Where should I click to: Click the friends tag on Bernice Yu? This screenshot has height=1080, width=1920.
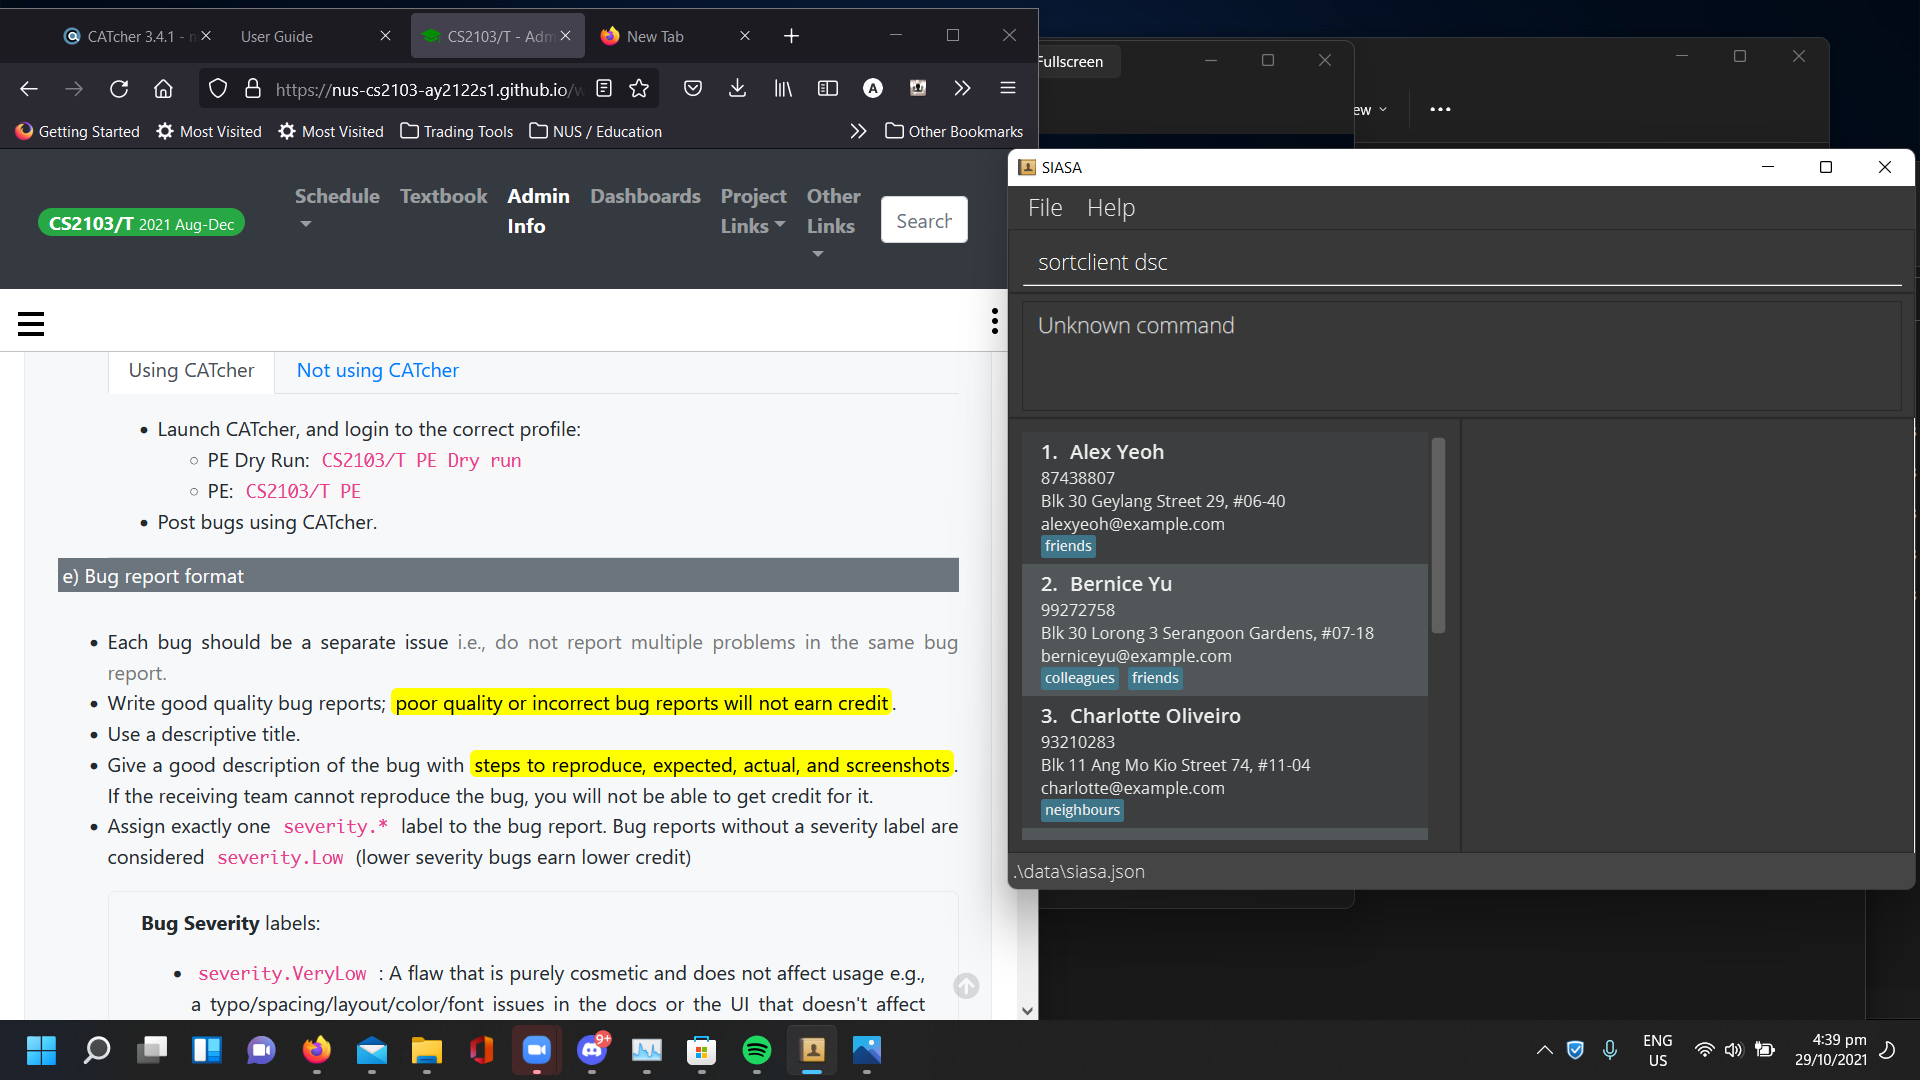pyautogui.click(x=1155, y=678)
